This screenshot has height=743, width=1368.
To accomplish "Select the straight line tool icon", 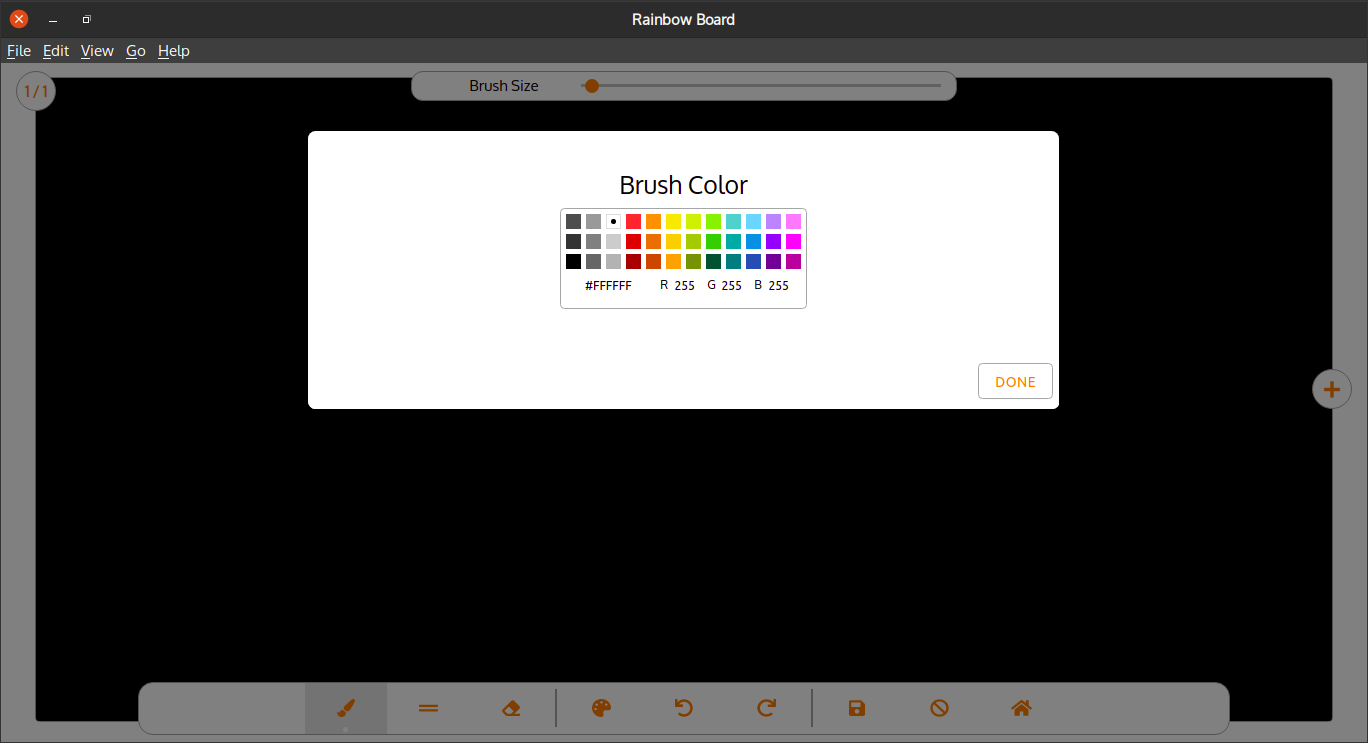I will coord(428,708).
